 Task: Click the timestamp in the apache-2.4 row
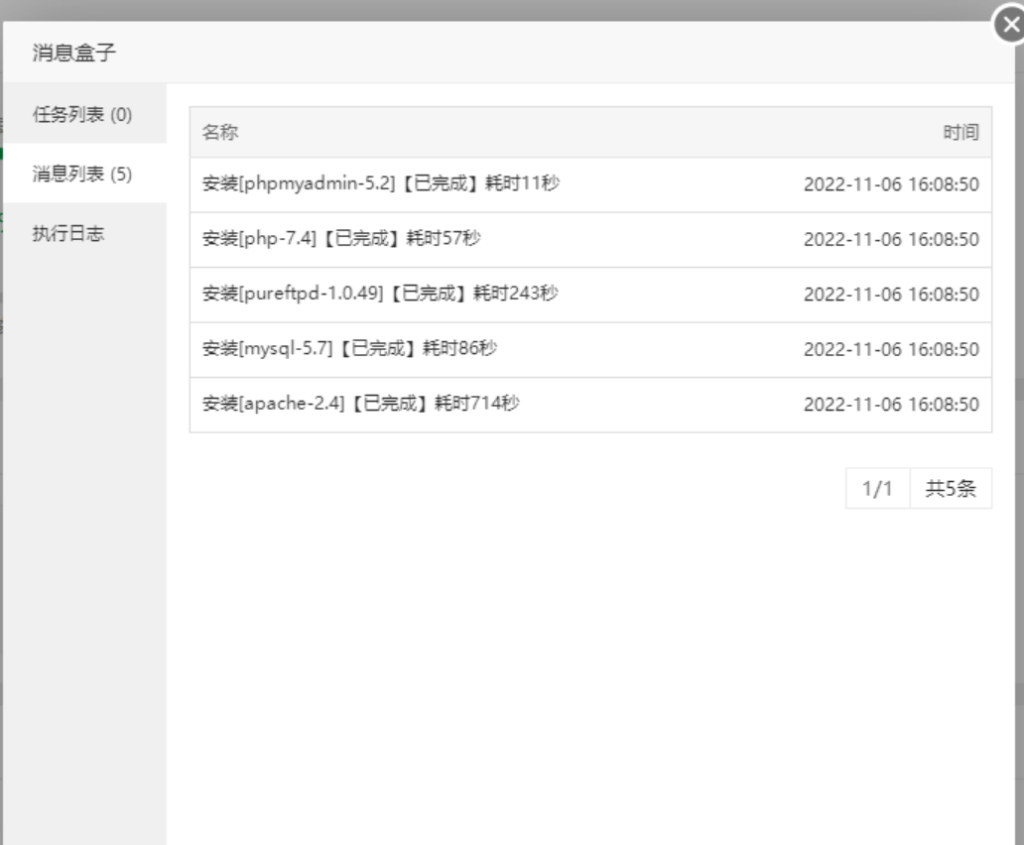click(890, 405)
